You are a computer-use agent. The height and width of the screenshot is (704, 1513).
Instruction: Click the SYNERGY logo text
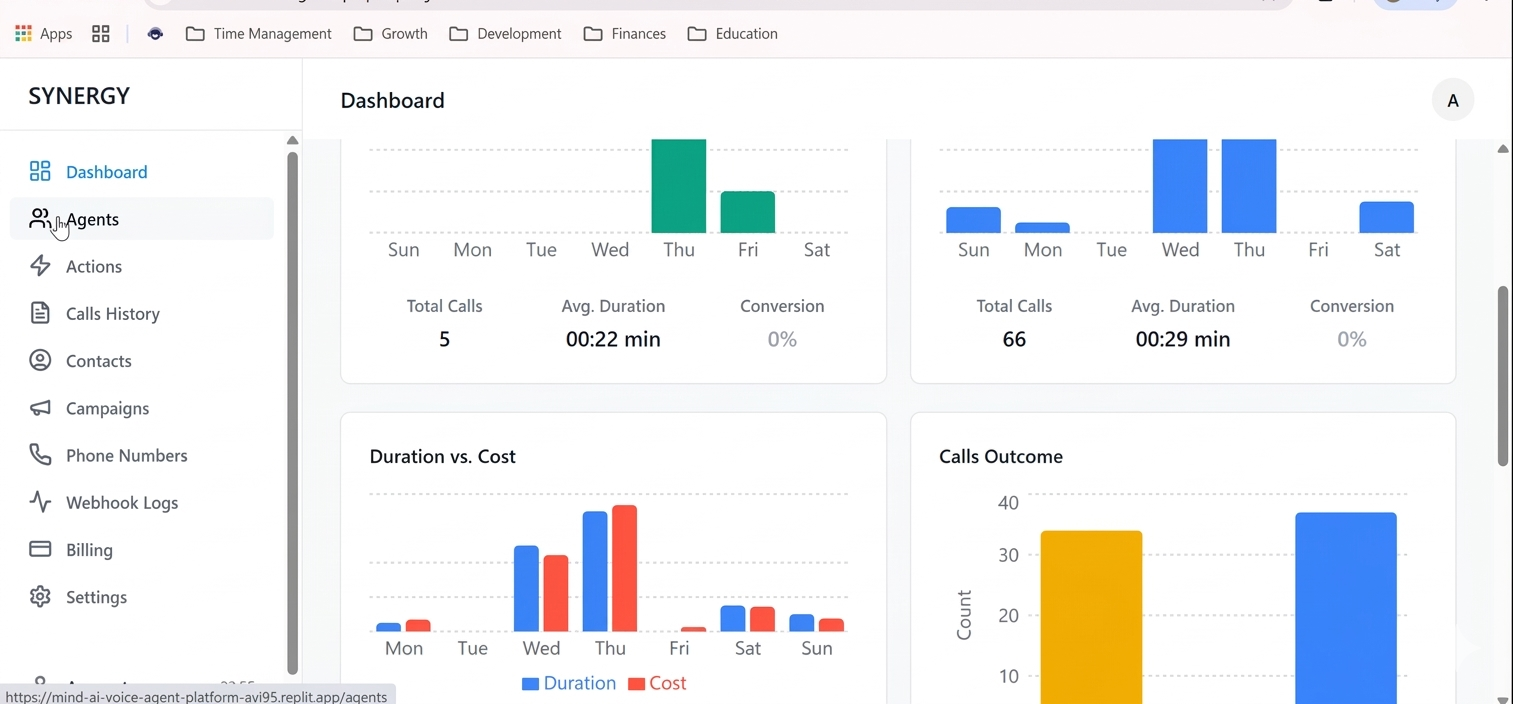point(79,96)
